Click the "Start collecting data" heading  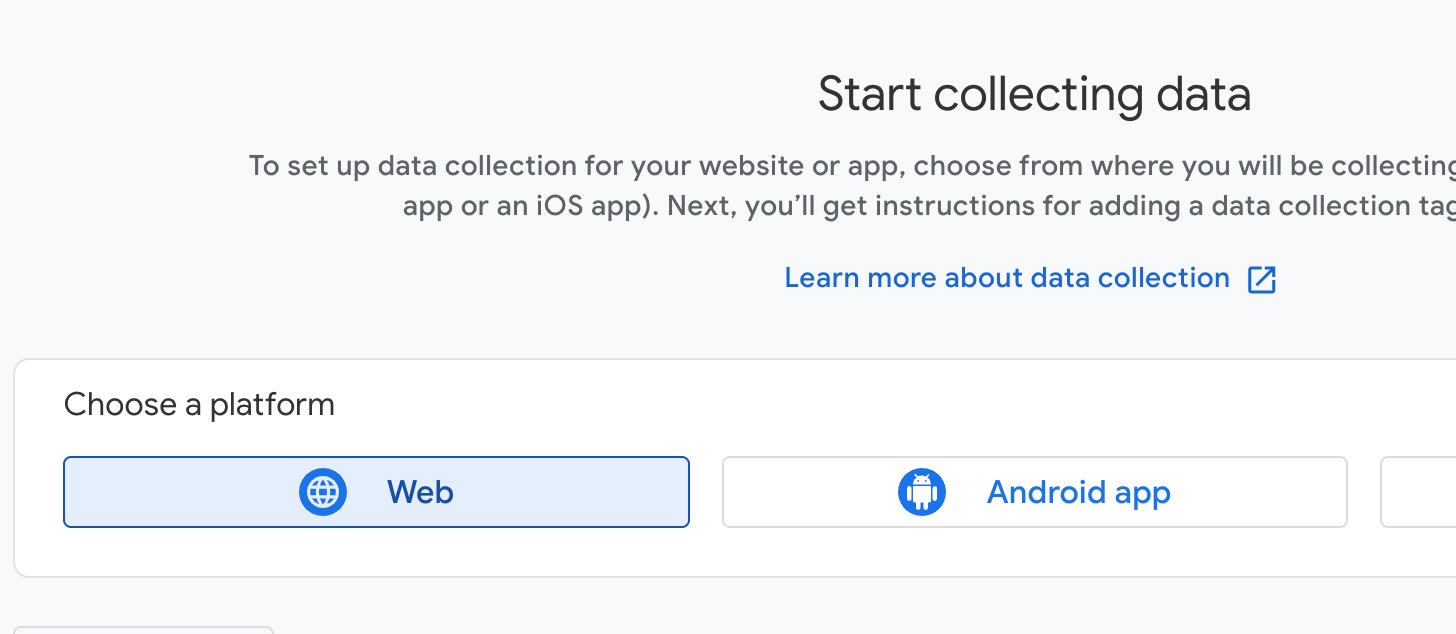pos(1034,95)
